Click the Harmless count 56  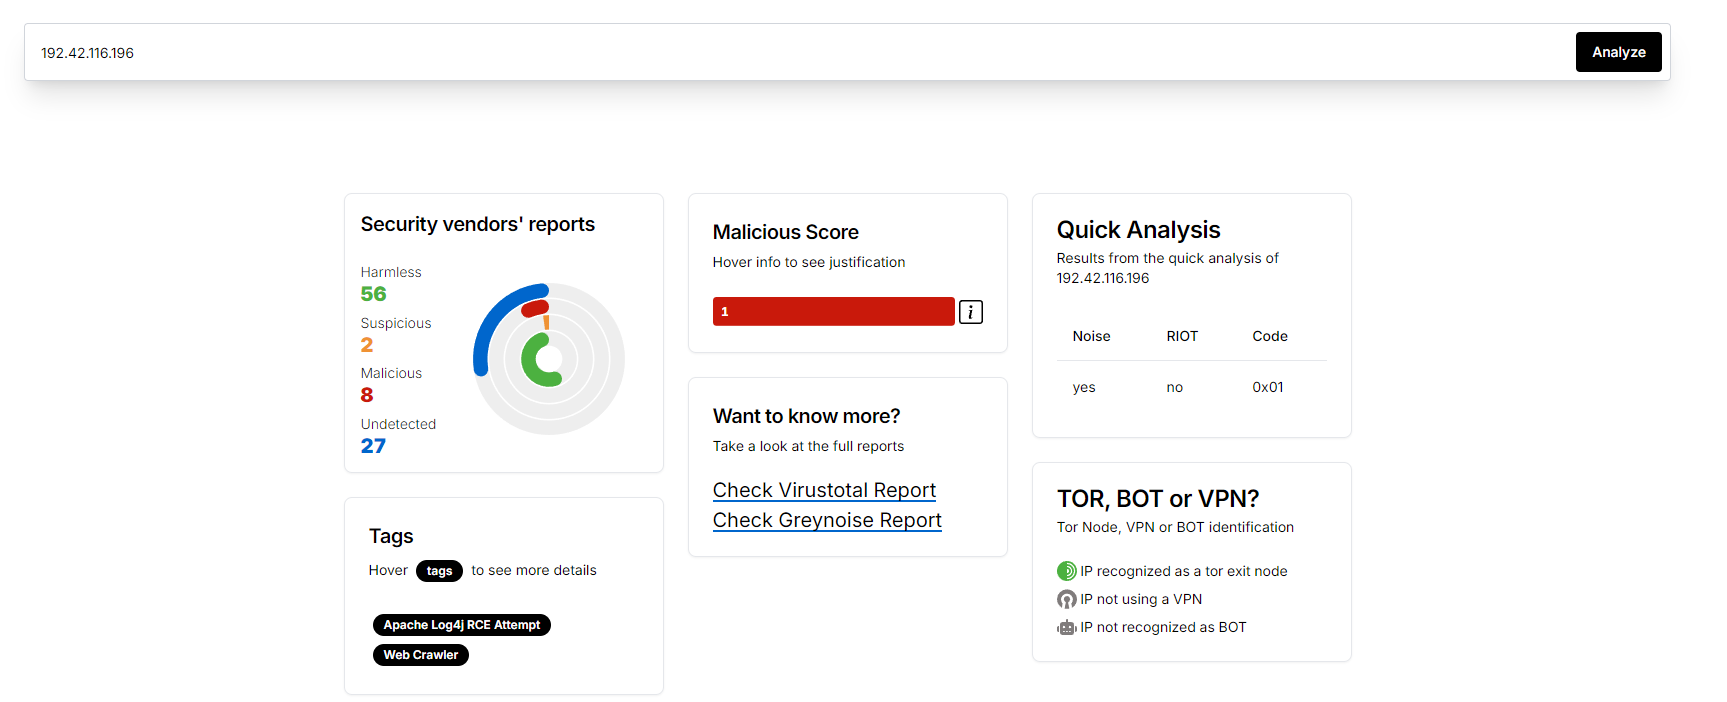[373, 294]
